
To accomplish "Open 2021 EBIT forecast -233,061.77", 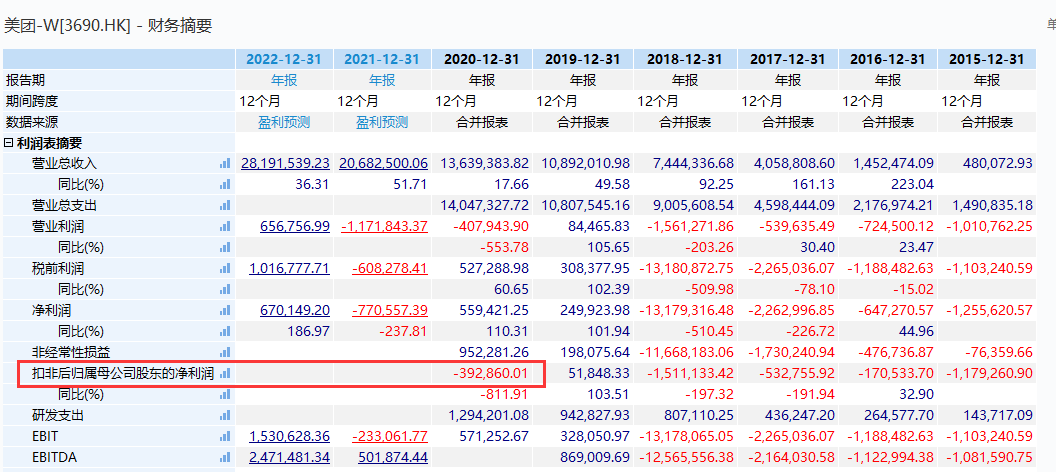I will (390, 436).
